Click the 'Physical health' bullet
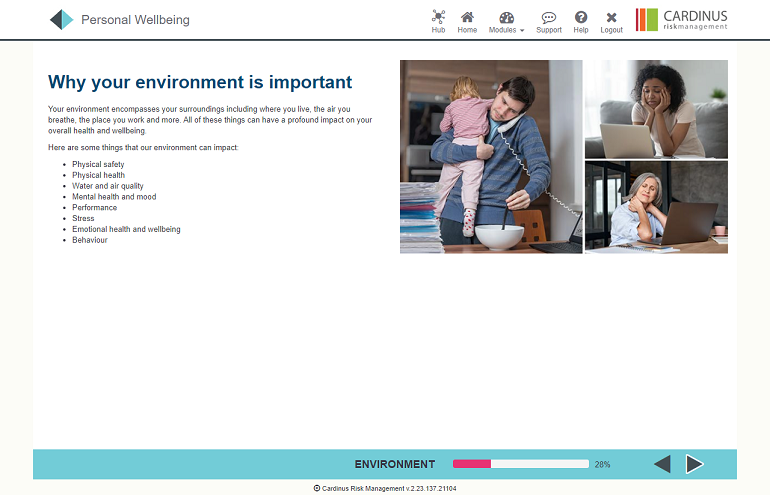This screenshot has width=770, height=495. point(99,175)
